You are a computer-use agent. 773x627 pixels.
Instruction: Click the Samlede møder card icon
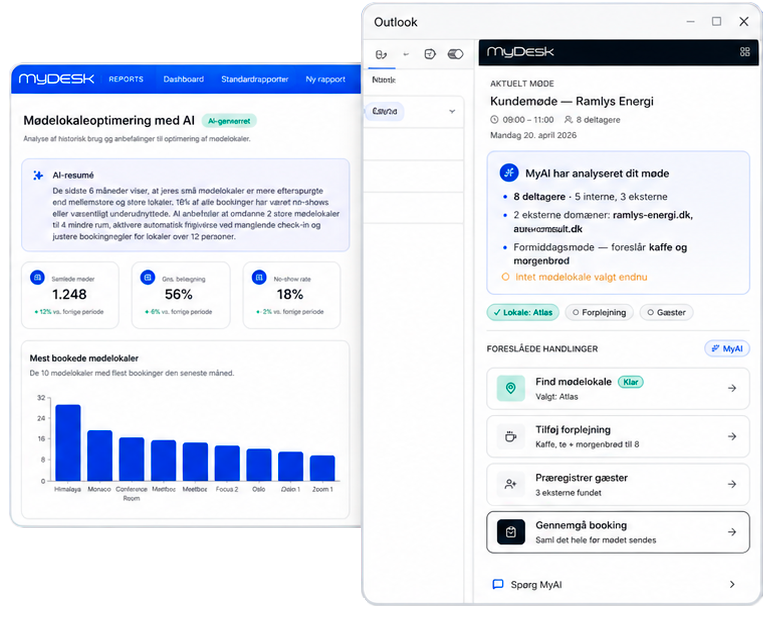coord(37,278)
